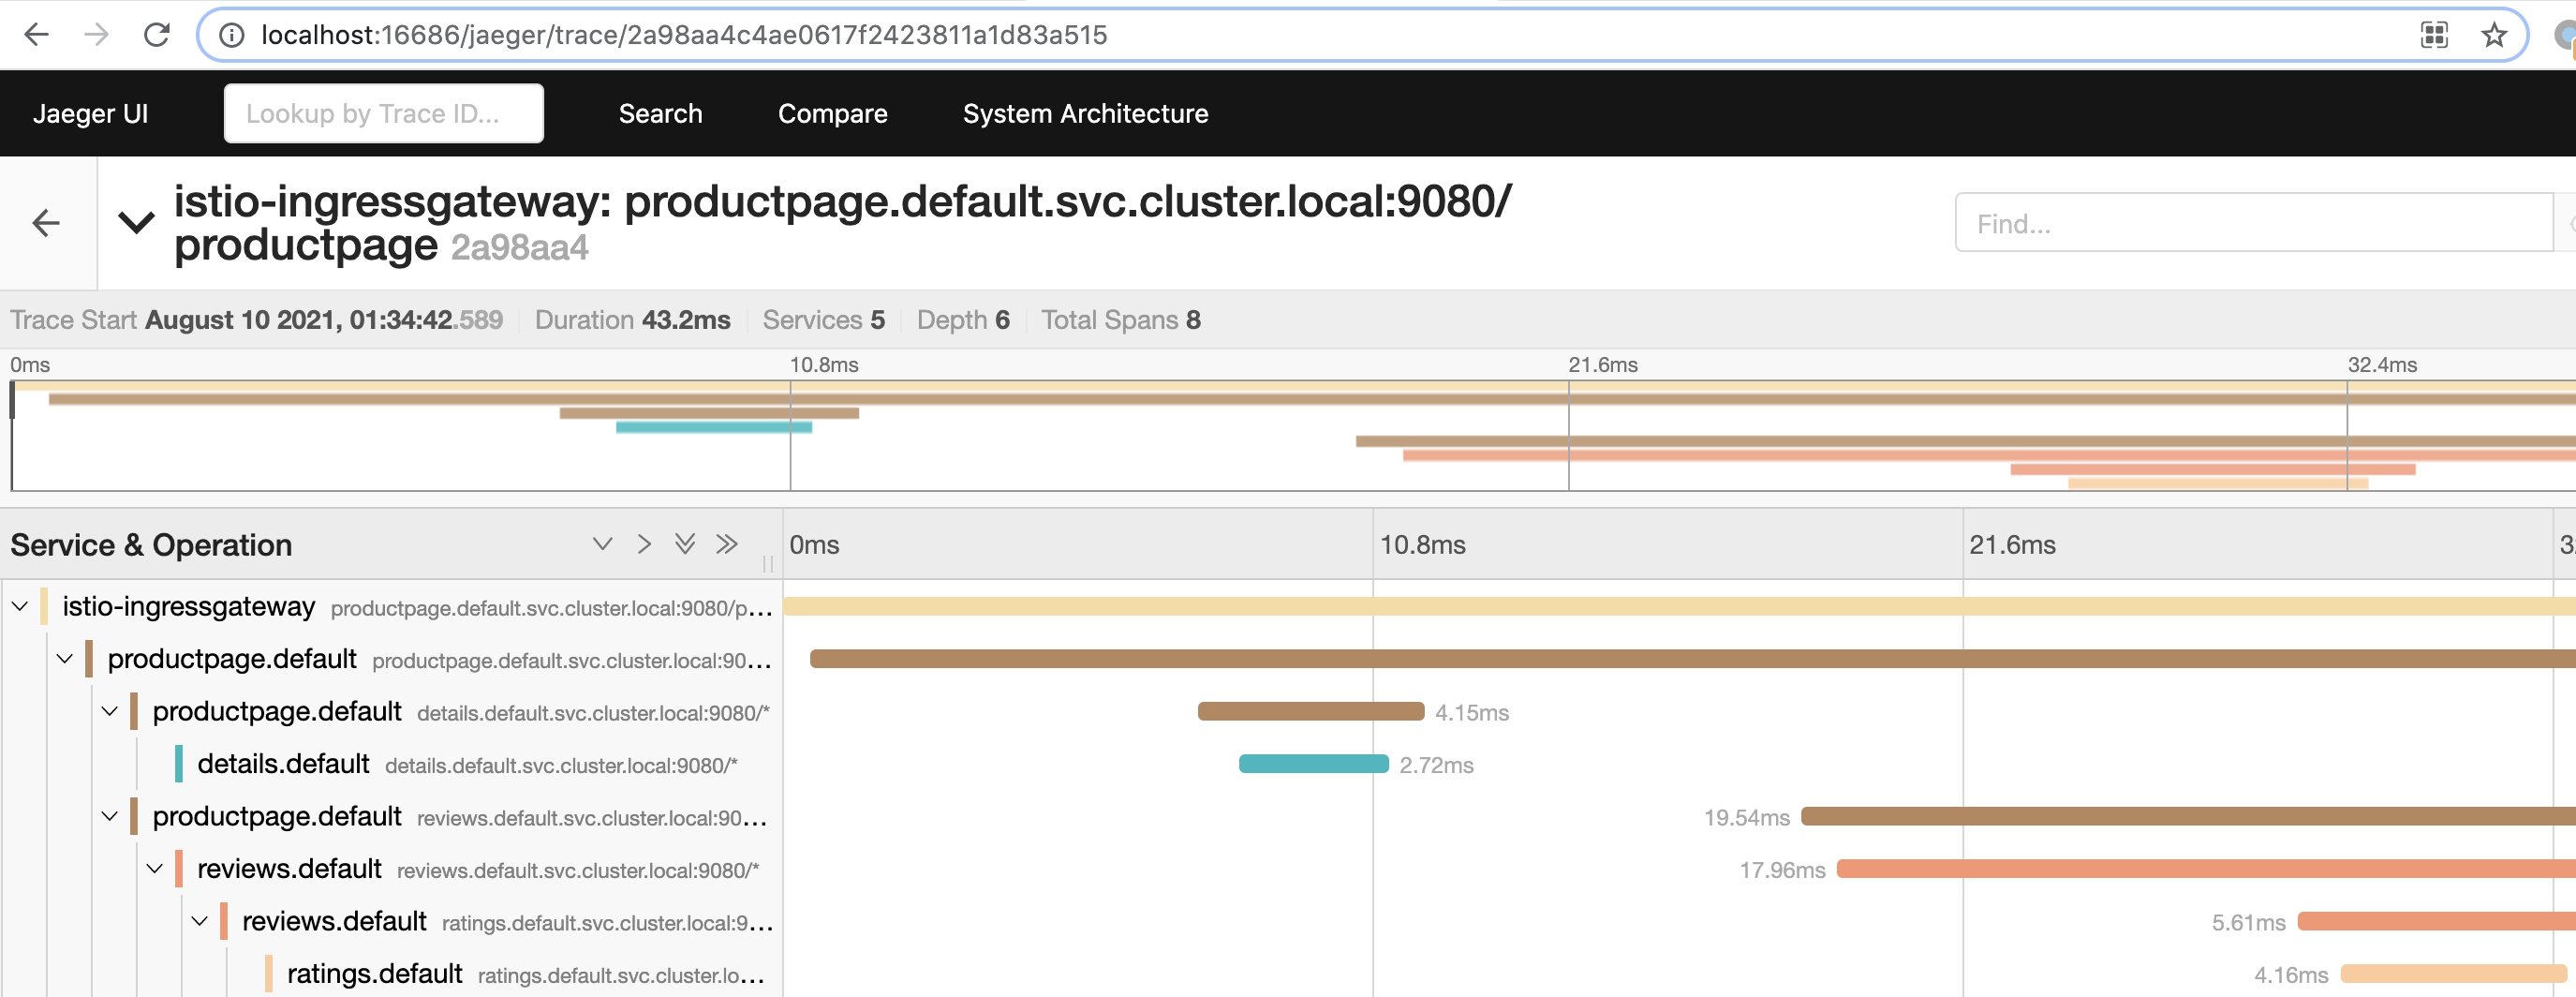
Task: Click the expand one level chevron icon
Action: (602, 544)
